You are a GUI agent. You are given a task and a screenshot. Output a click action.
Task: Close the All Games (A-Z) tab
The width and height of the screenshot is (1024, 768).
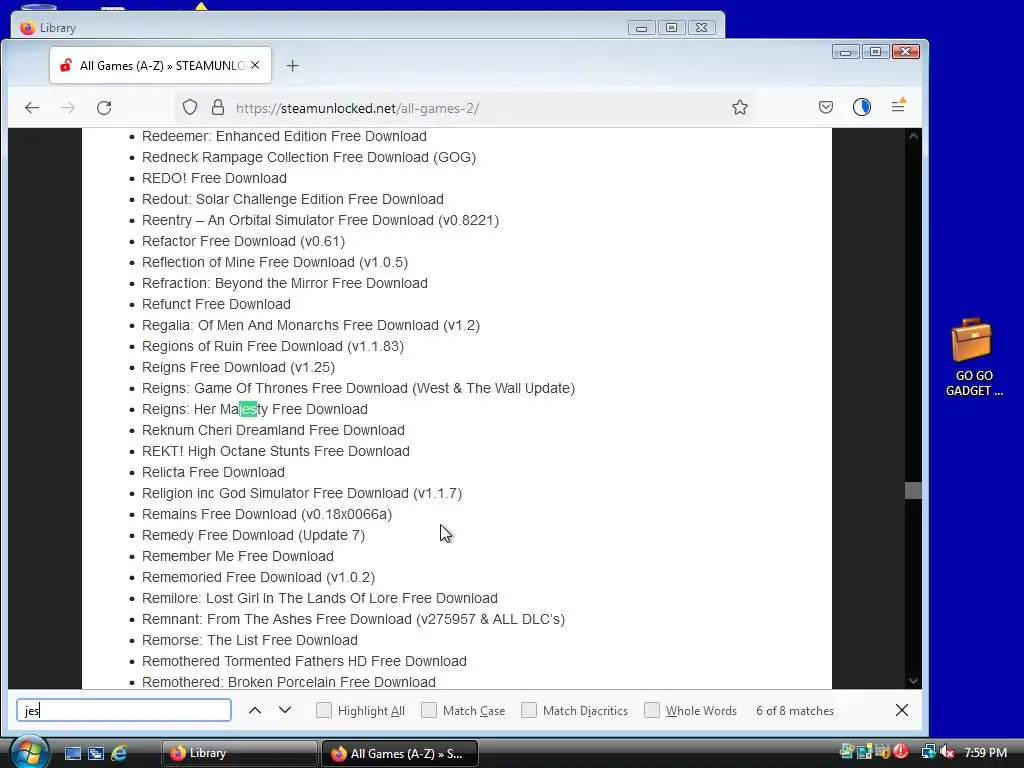click(x=255, y=65)
